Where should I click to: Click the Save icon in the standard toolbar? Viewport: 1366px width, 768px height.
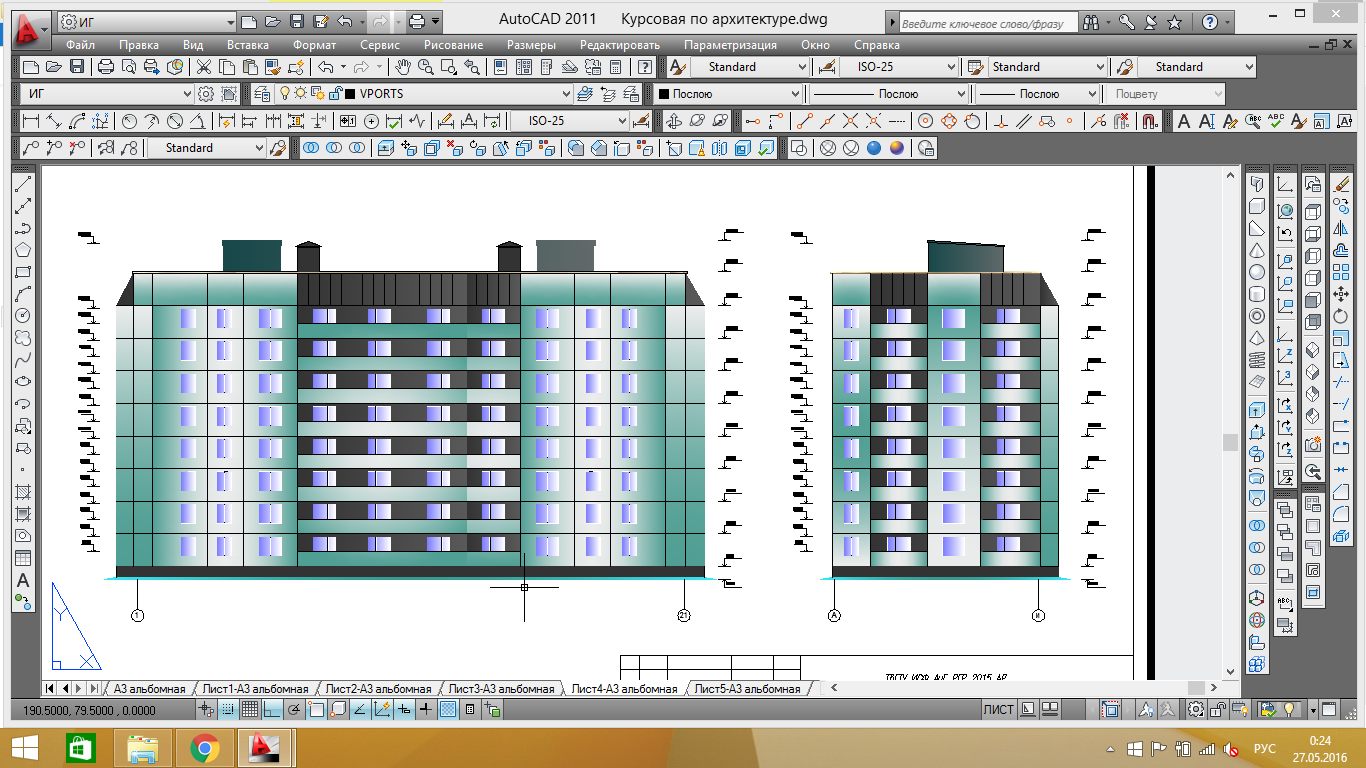(75, 67)
